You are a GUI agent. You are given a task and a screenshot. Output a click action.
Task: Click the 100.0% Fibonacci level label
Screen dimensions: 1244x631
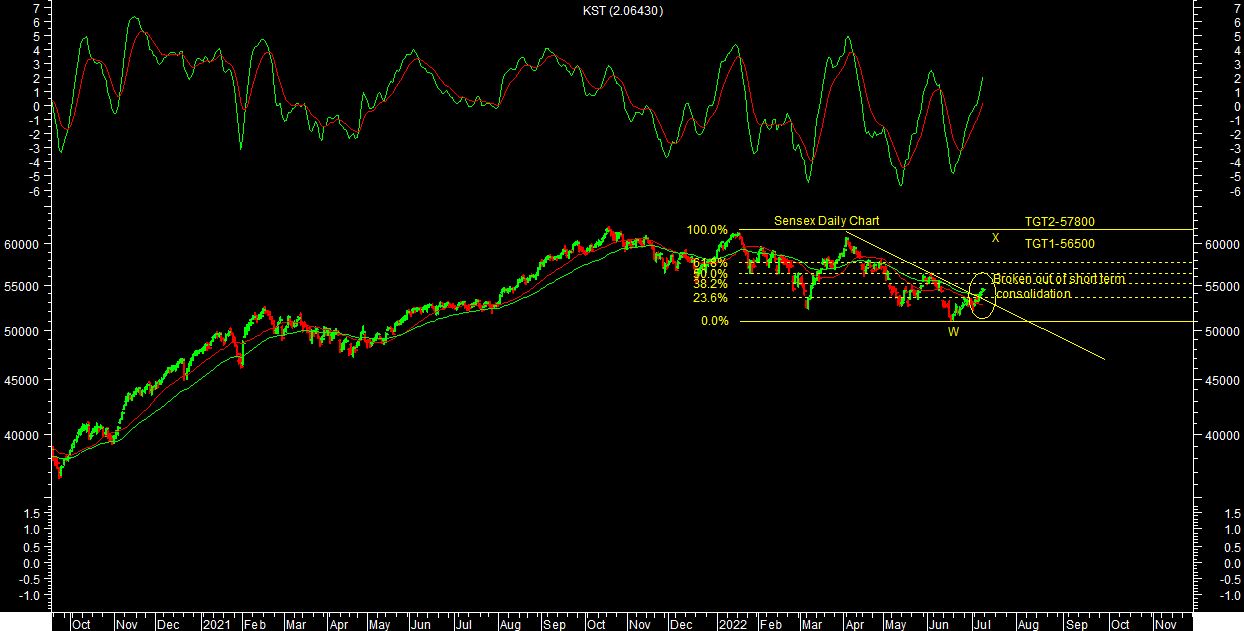coord(707,230)
